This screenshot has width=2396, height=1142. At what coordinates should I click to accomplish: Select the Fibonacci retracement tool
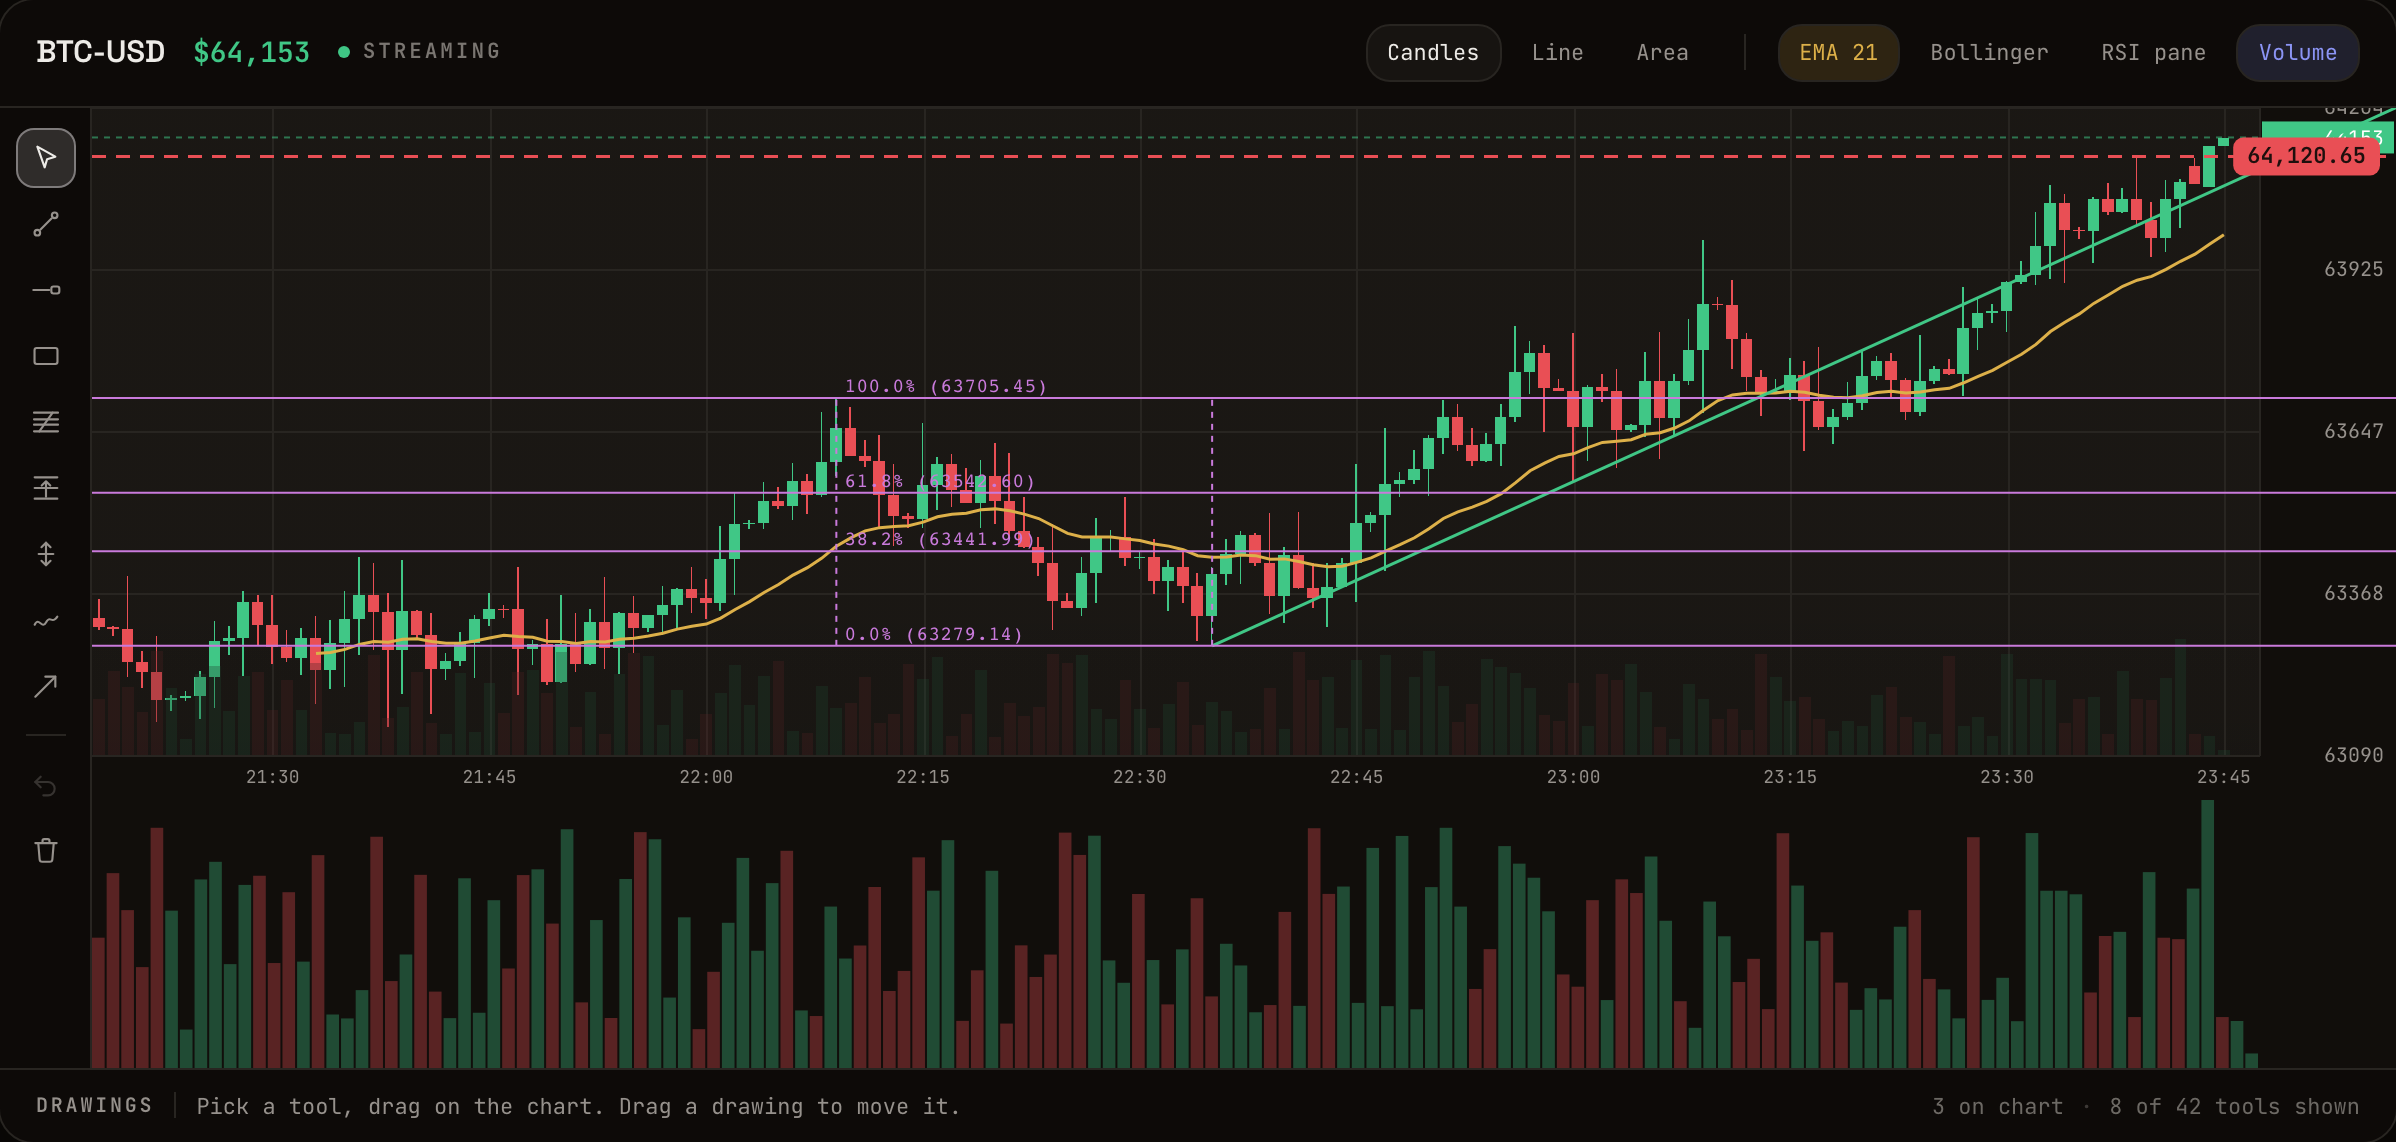[46, 422]
